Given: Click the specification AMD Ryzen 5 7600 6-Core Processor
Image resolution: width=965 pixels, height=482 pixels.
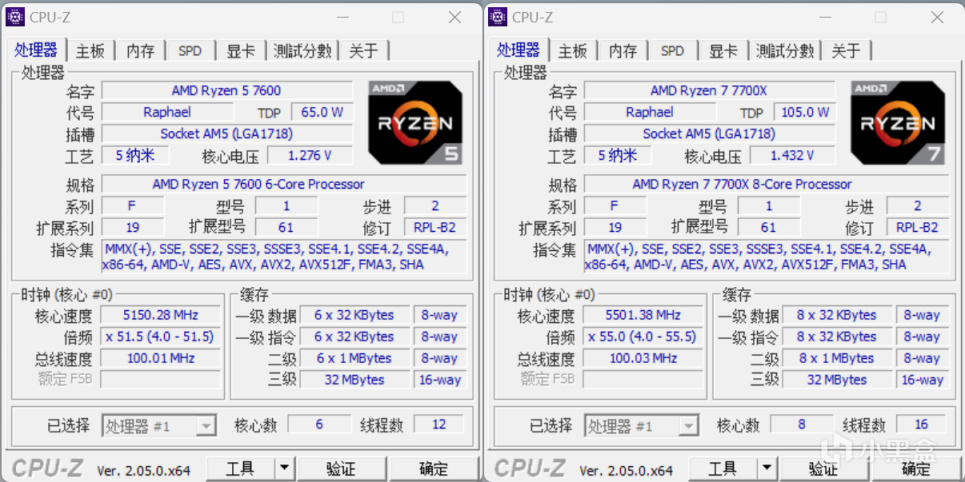Looking at the screenshot, I should [x=284, y=184].
